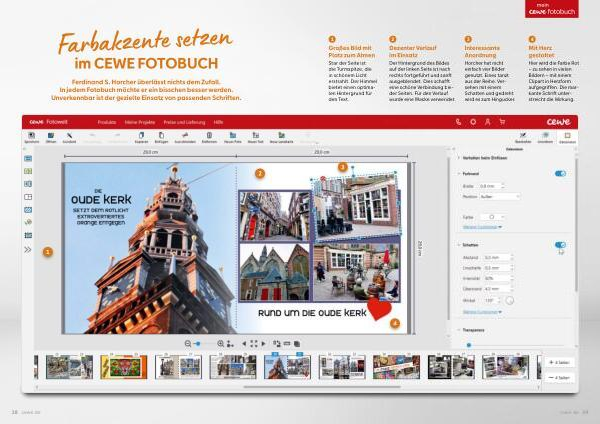This screenshot has height=424, width=600.
Task: Expand left sidebar with double chevron
Action: [28, 250]
